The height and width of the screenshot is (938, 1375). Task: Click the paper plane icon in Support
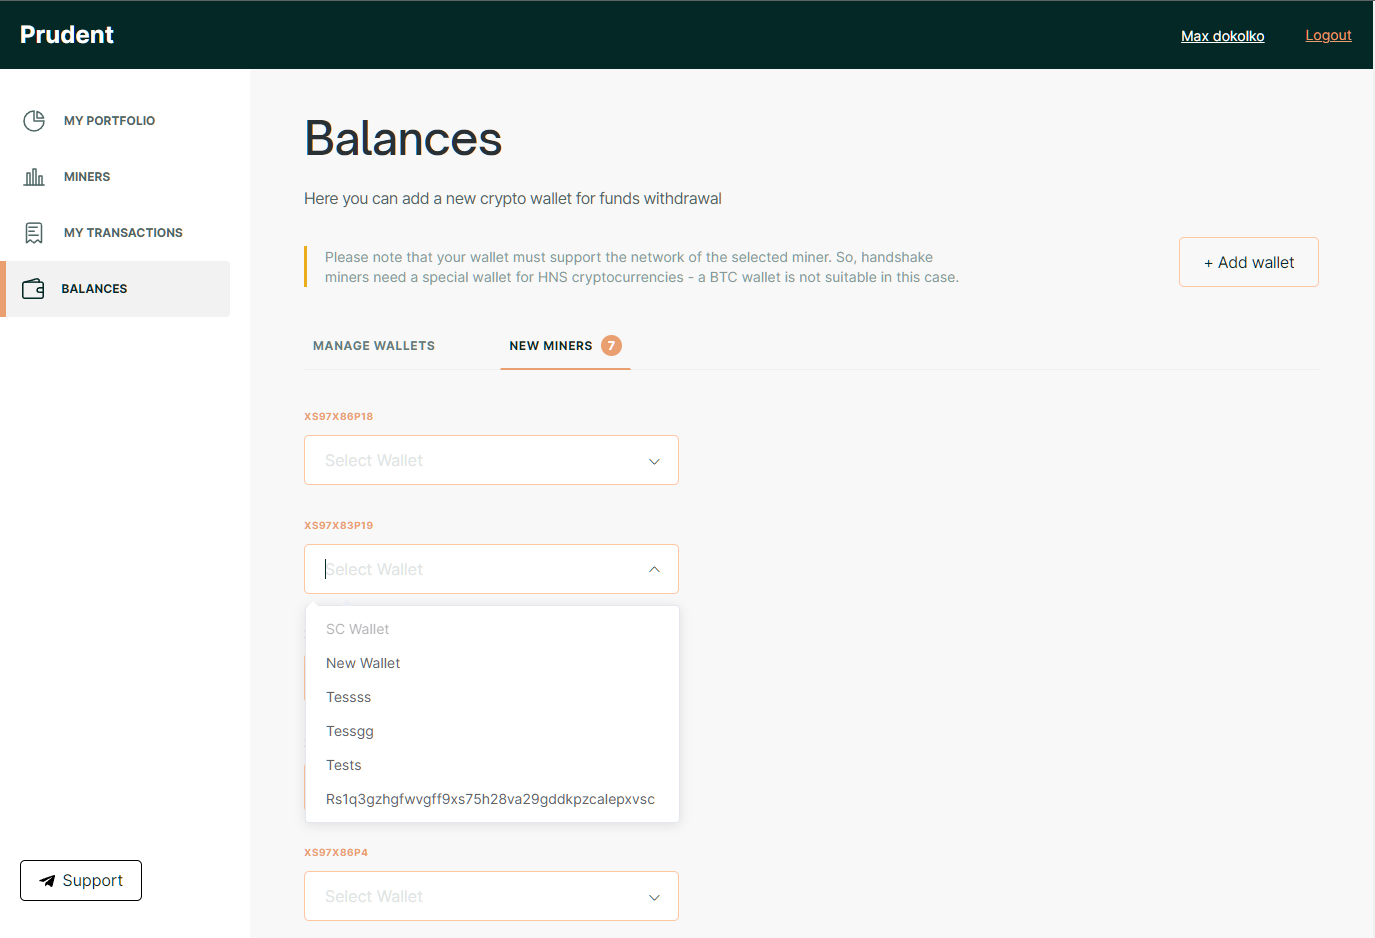pos(47,881)
